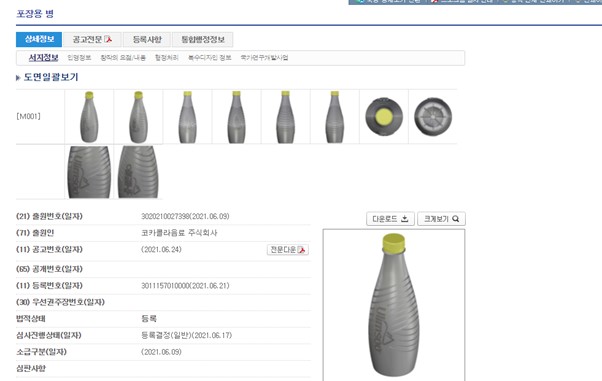Open the 상세정보 tab
602x381 pixels.
[39, 39]
